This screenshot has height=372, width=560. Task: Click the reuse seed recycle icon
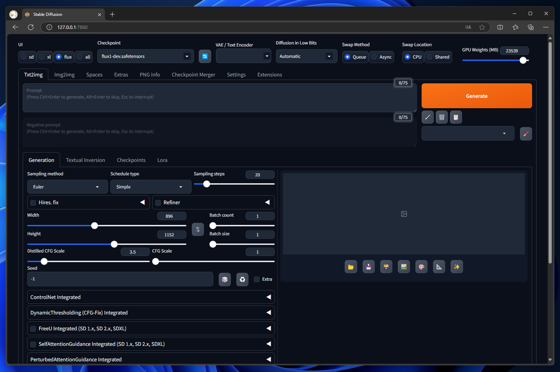pyautogui.click(x=242, y=279)
